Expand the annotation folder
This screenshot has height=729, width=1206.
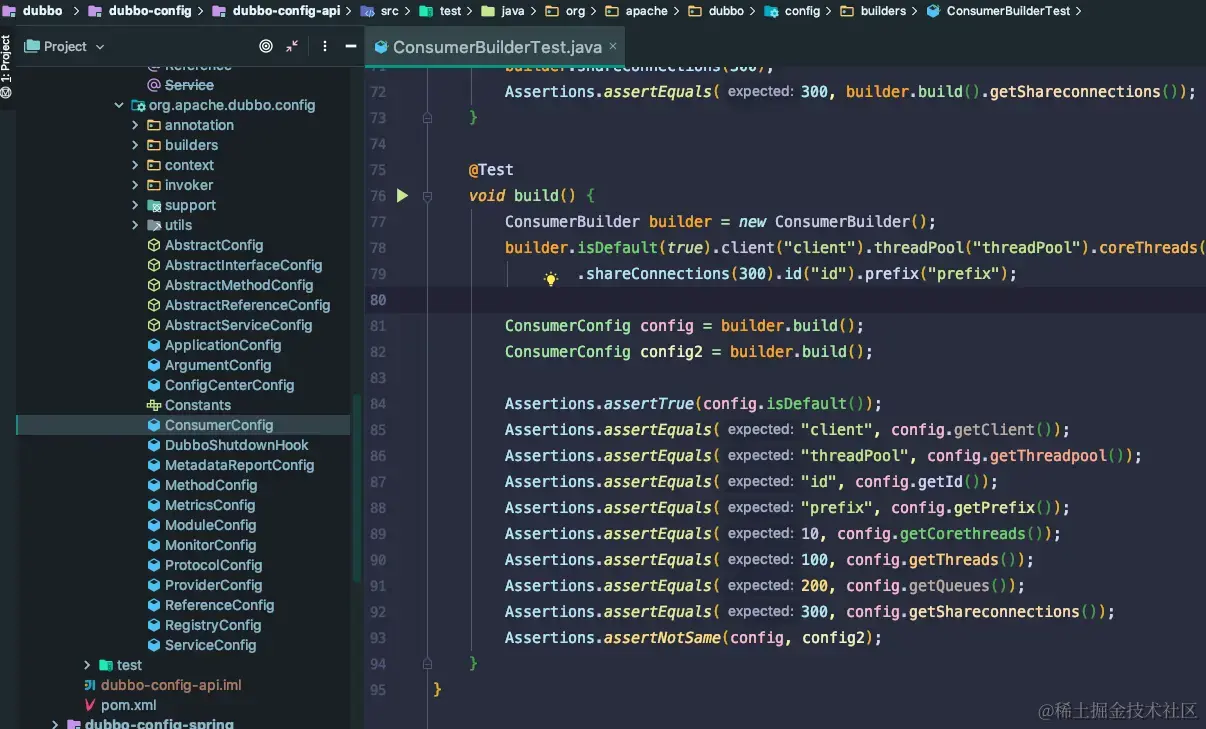coord(136,125)
